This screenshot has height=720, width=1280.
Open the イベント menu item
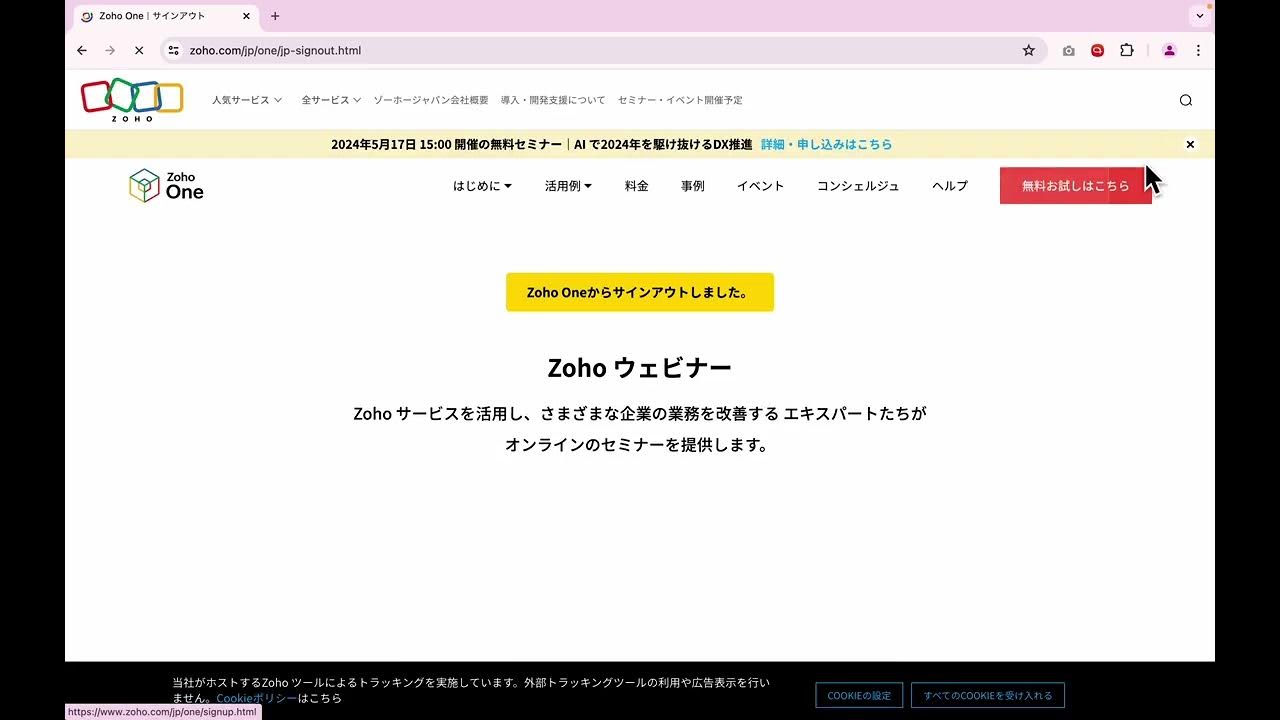click(x=761, y=186)
